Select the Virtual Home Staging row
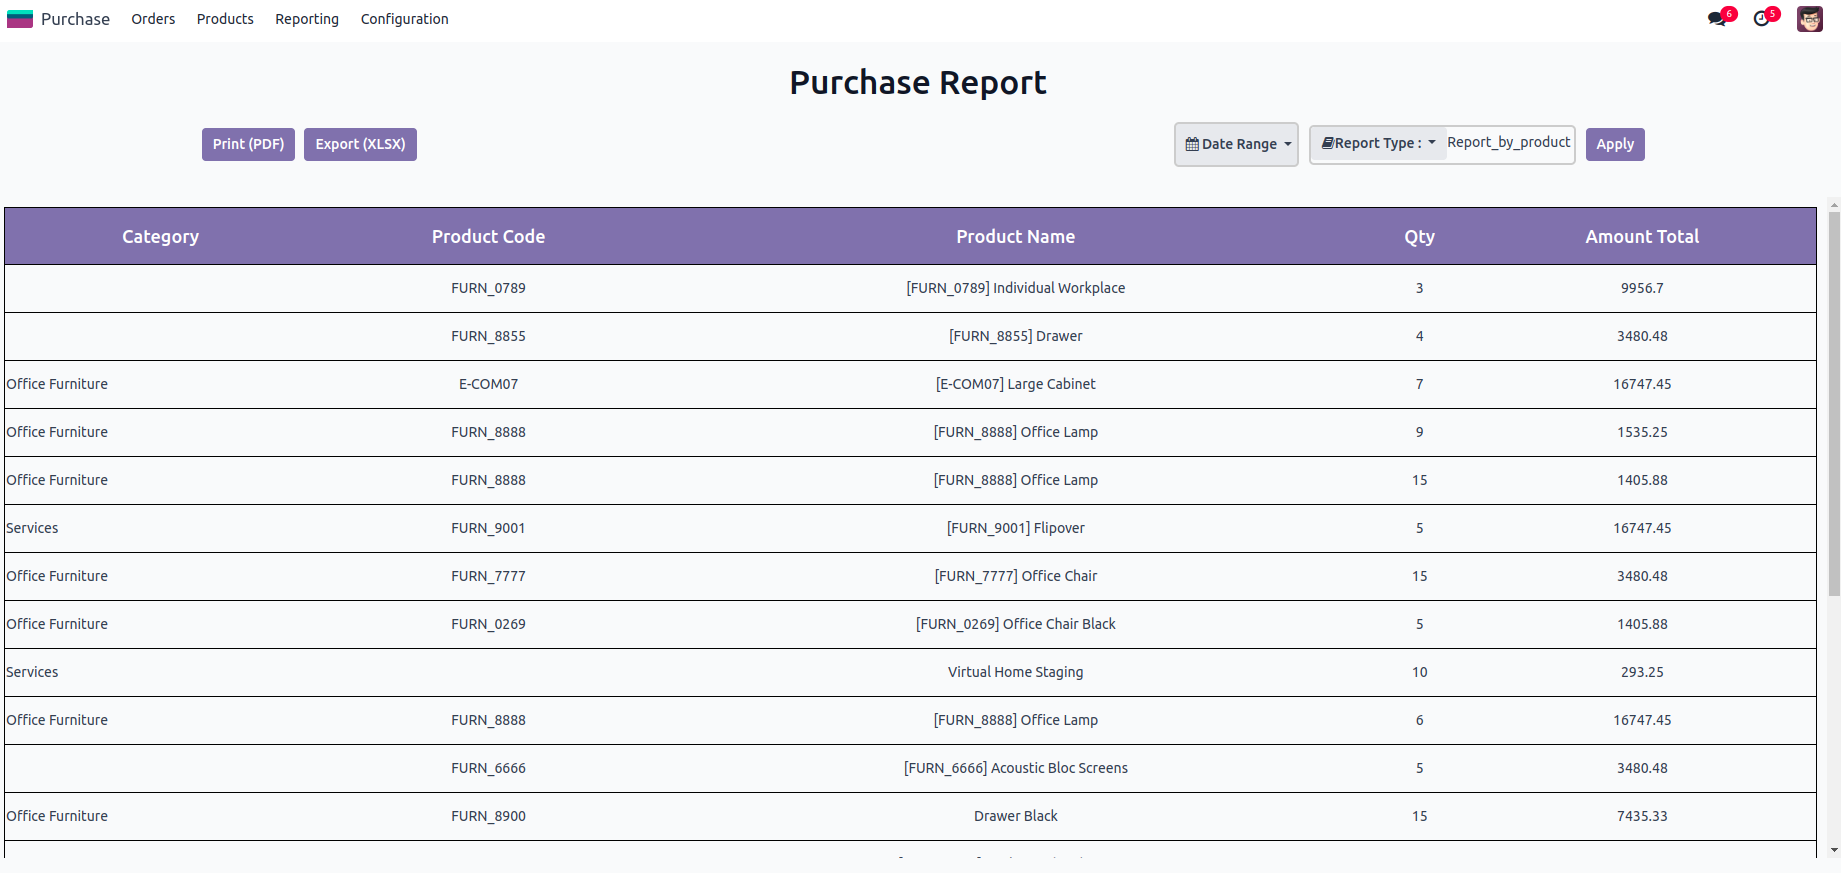This screenshot has height=873, width=1841. [x=1015, y=672]
